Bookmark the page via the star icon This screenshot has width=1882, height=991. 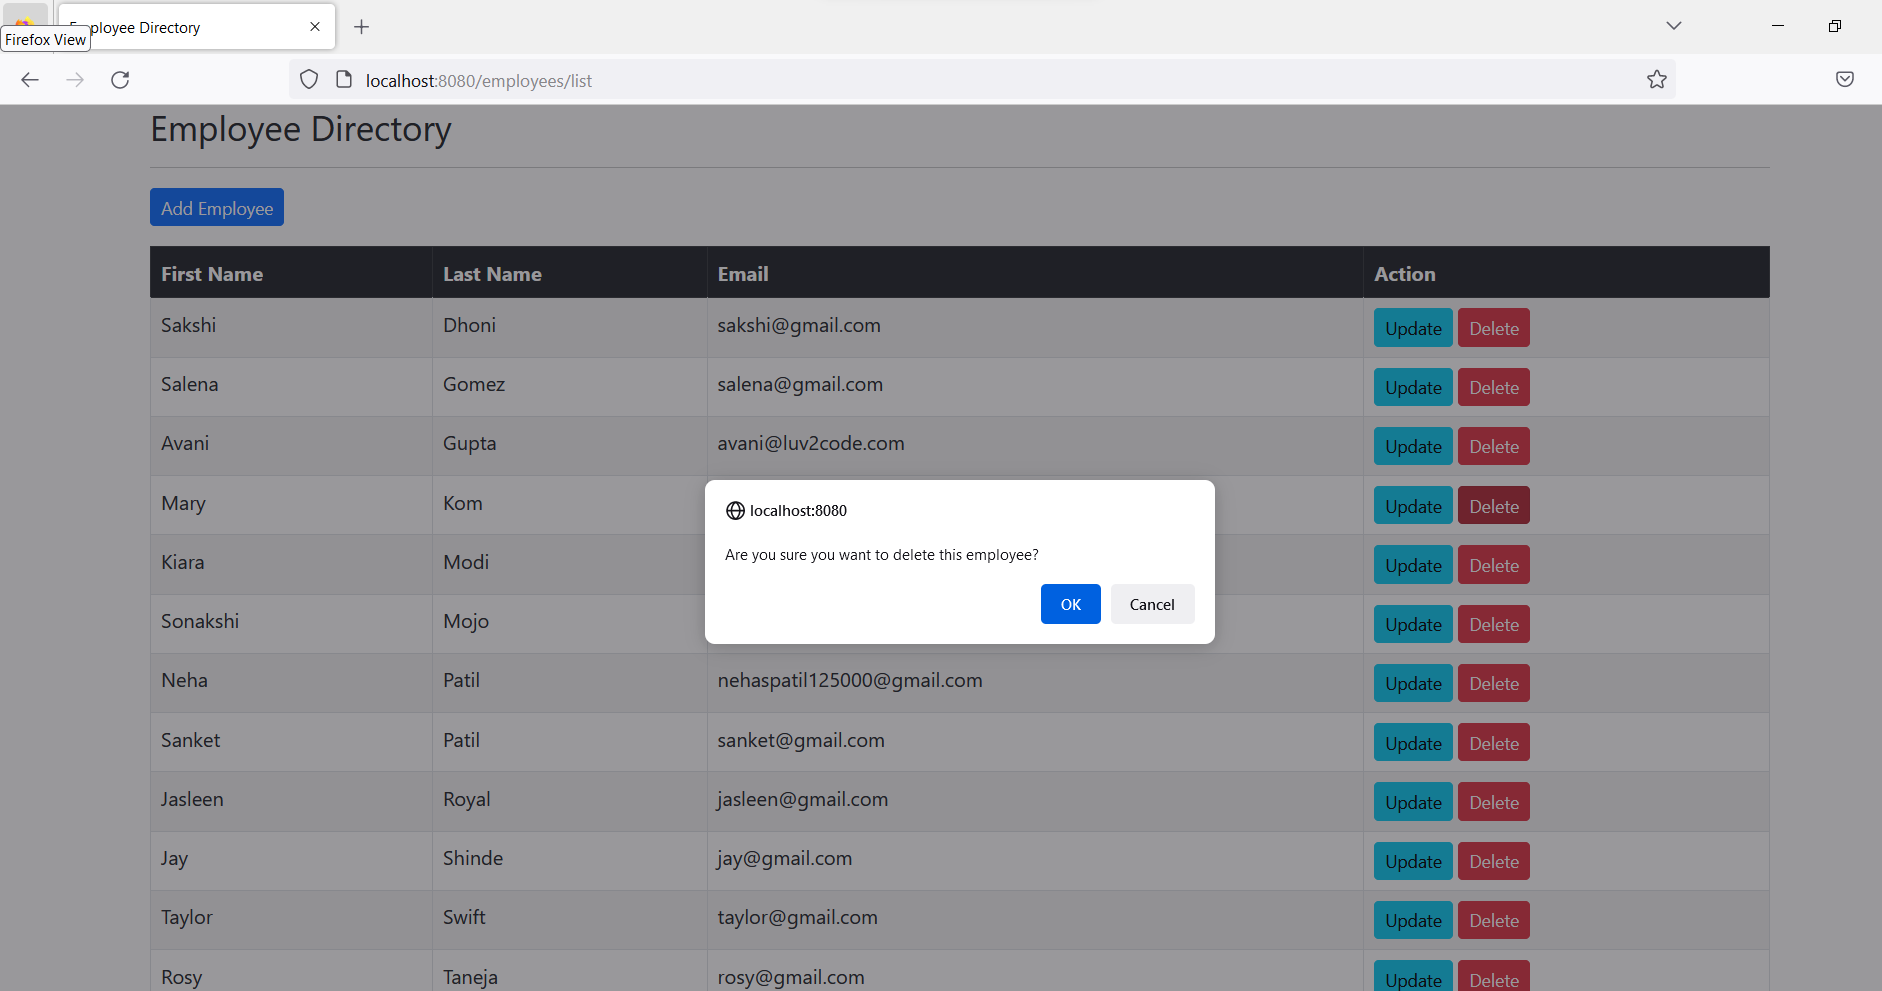point(1656,79)
